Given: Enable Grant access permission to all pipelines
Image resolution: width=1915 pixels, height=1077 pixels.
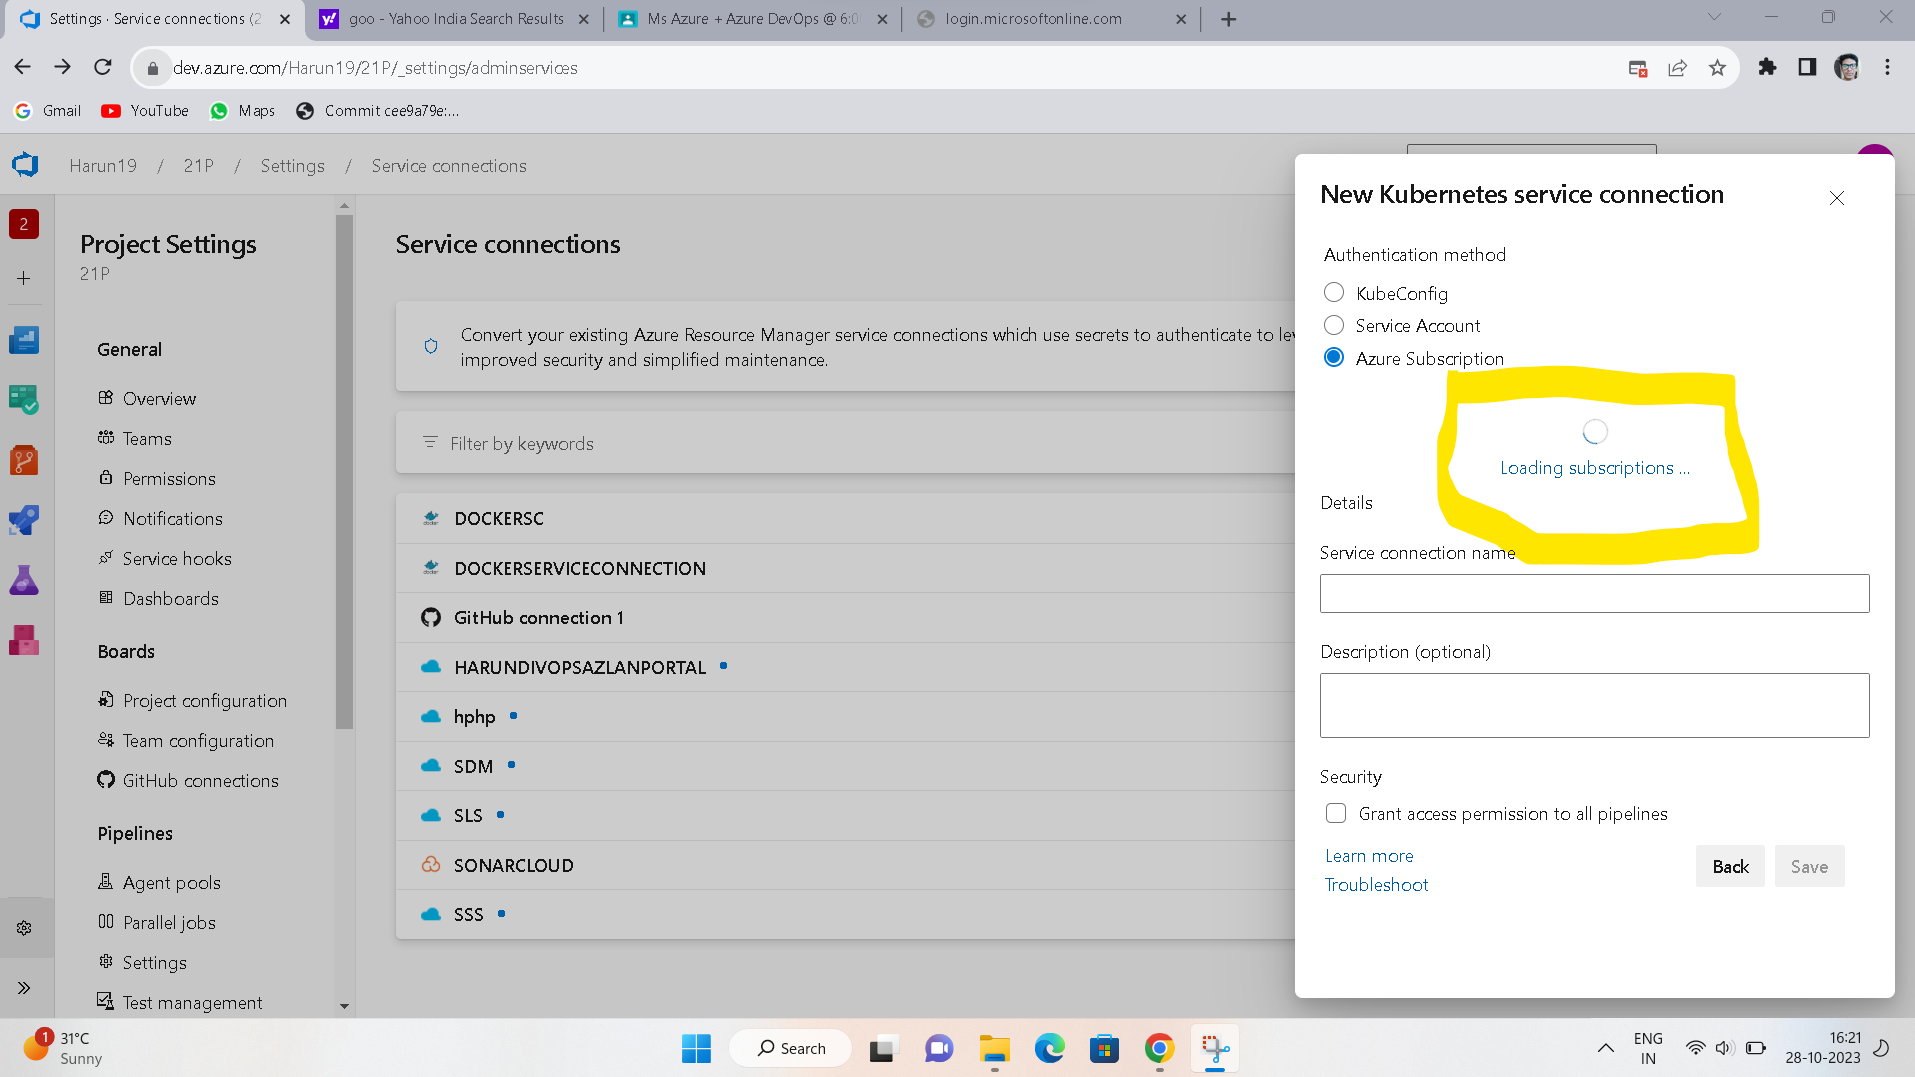Looking at the screenshot, I should pos(1336,813).
